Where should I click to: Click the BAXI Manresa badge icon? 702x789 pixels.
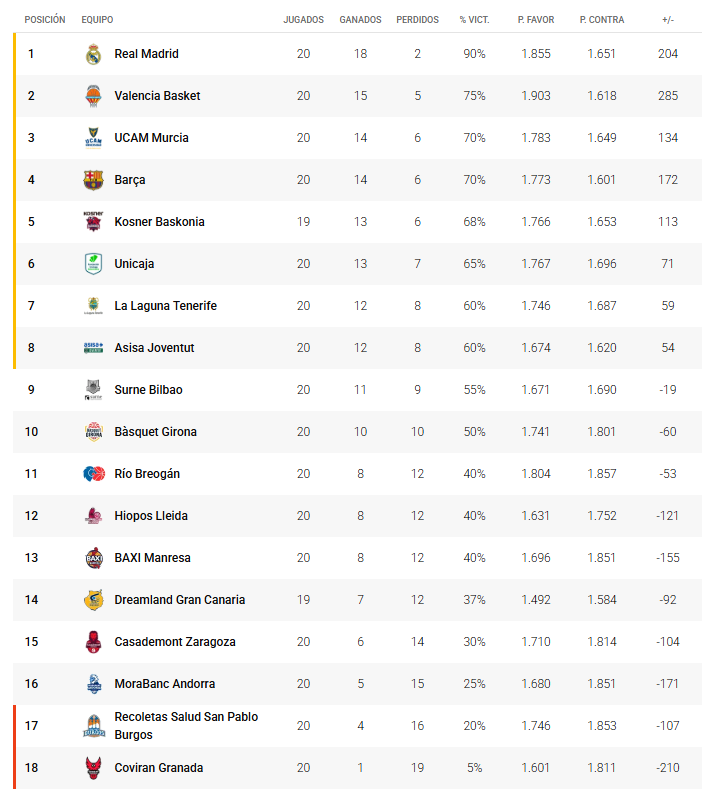coord(93,558)
